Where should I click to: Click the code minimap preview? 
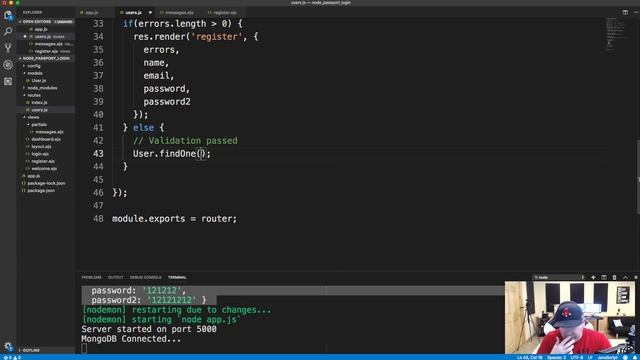point(617,33)
